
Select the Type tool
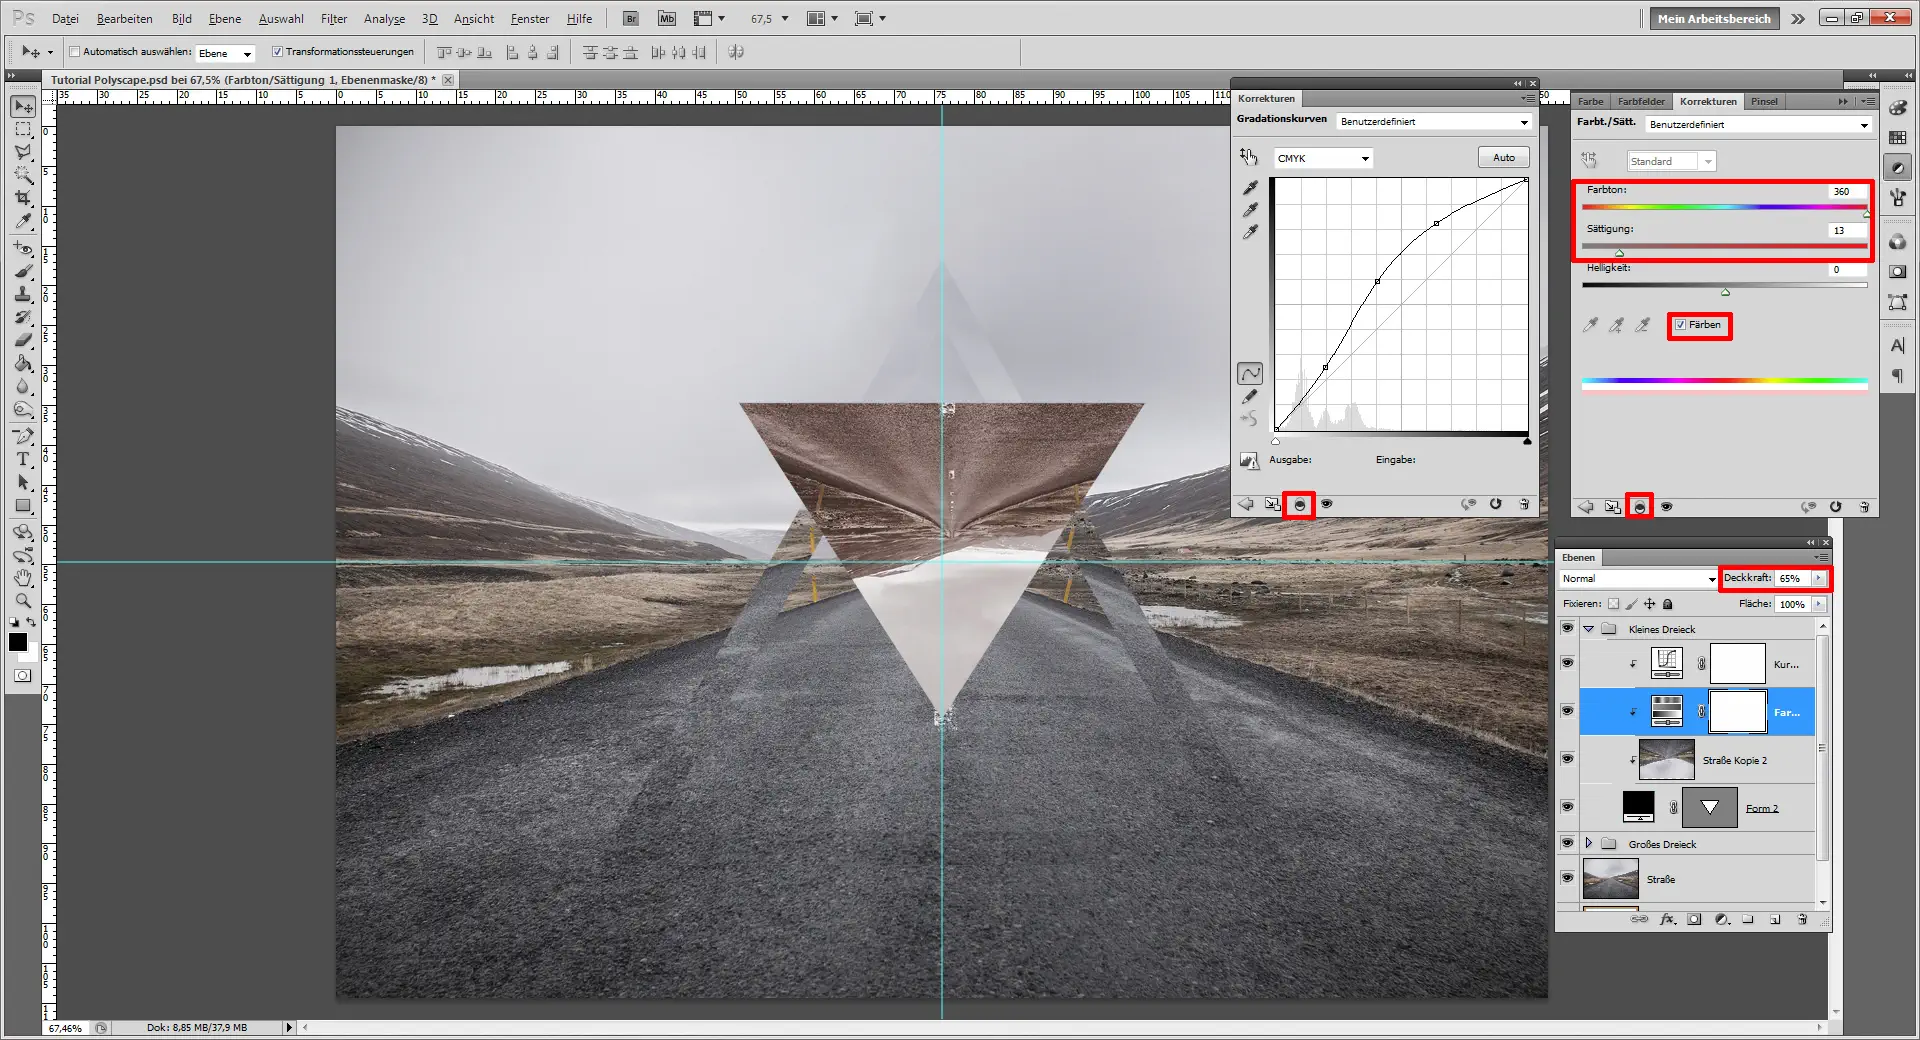click(x=24, y=460)
